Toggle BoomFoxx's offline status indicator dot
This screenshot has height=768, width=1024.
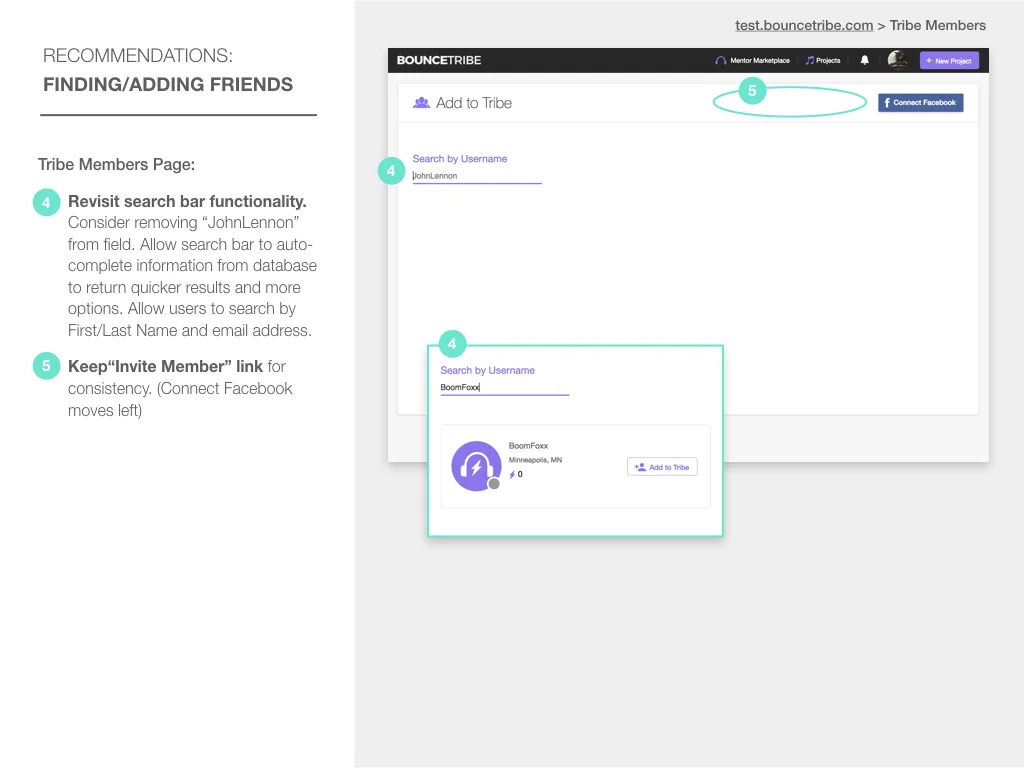point(494,483)
